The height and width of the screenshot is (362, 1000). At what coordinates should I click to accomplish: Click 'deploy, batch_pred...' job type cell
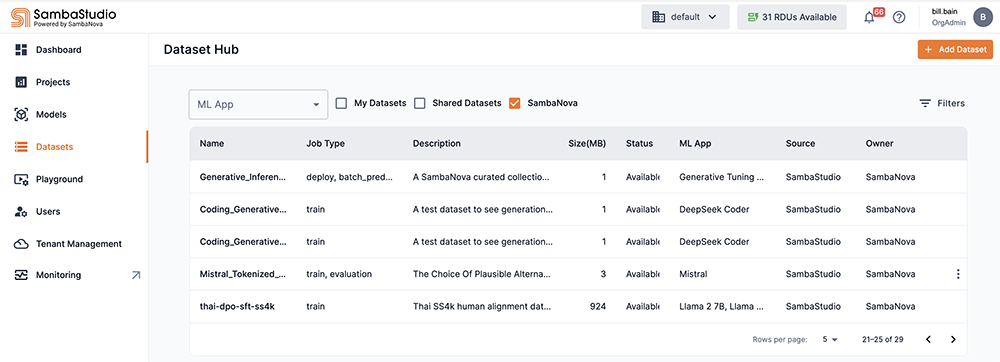tap(349, 177)
